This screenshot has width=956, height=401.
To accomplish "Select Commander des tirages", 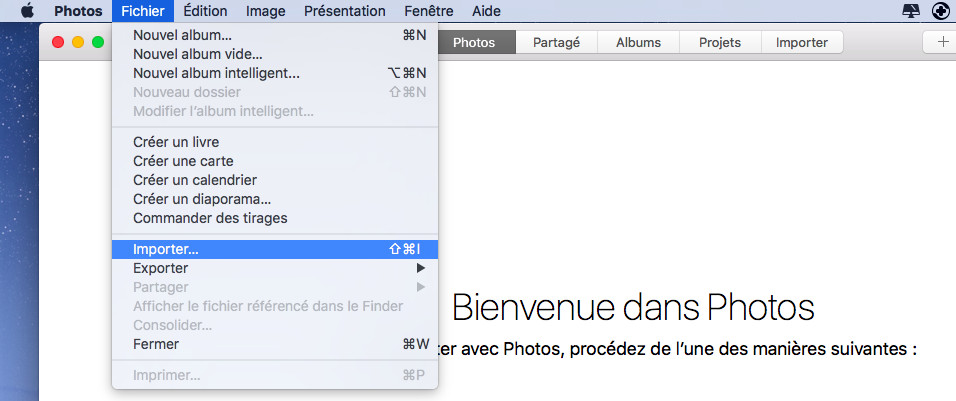I will pos(275,218).
